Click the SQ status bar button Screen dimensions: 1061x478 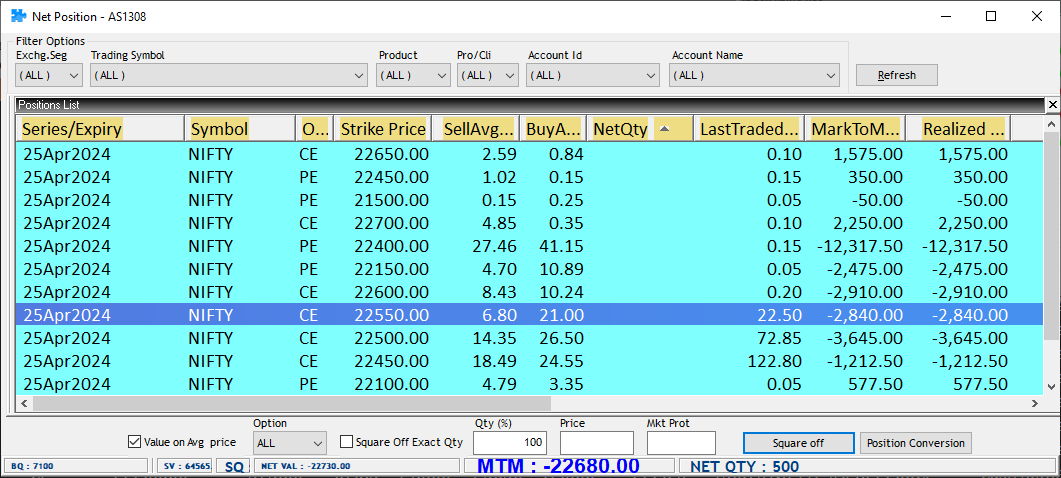point(233,466)
